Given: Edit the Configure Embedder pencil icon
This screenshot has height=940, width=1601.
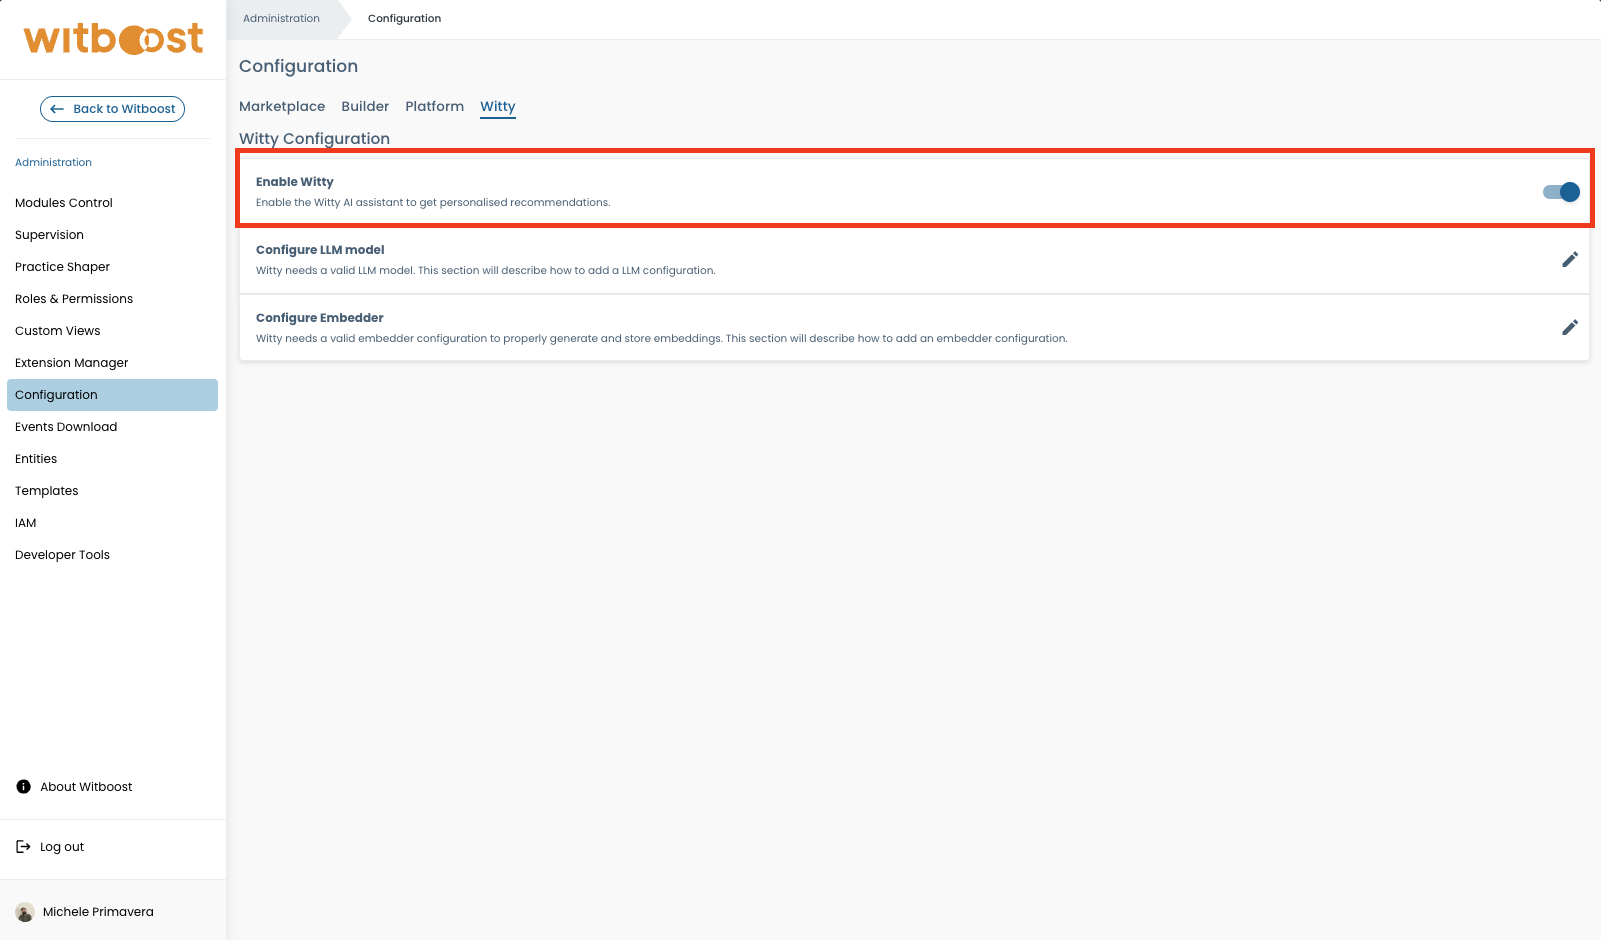Looking at the screenshot, I should click(1570, 328).
